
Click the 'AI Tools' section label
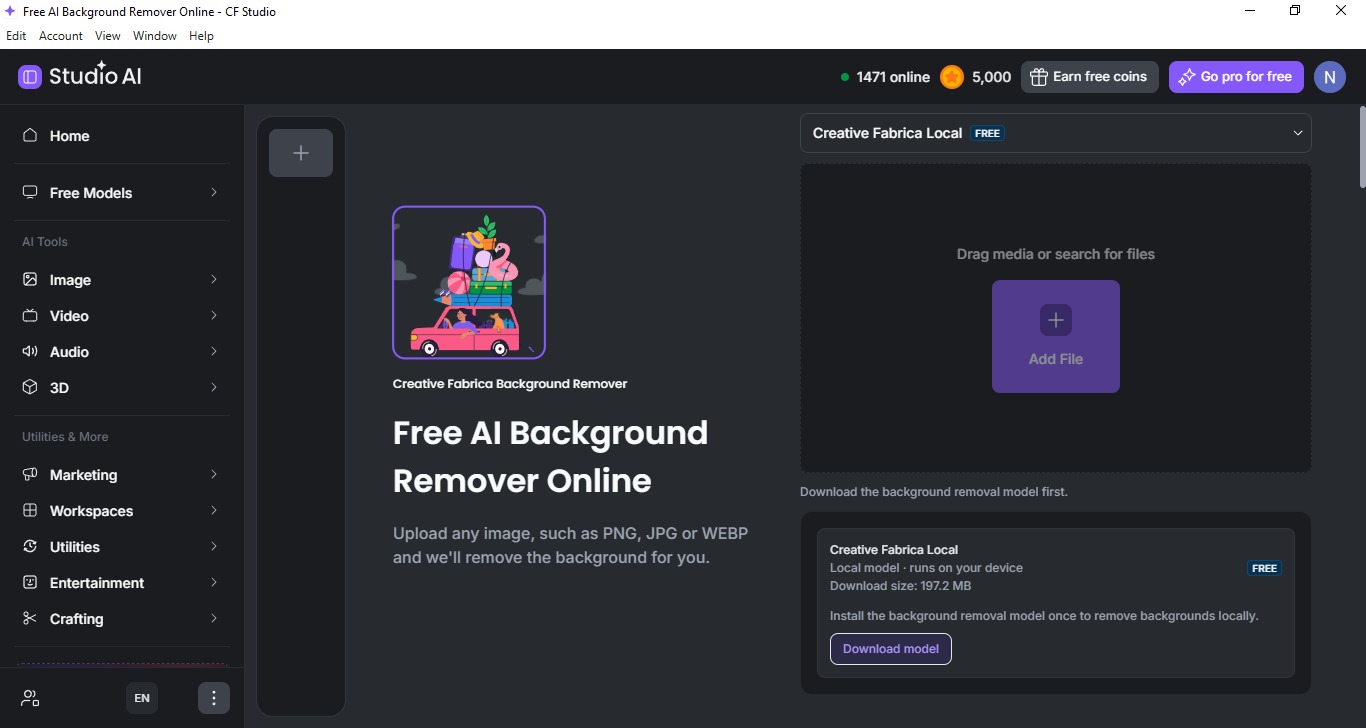click(x=45, y=242)
